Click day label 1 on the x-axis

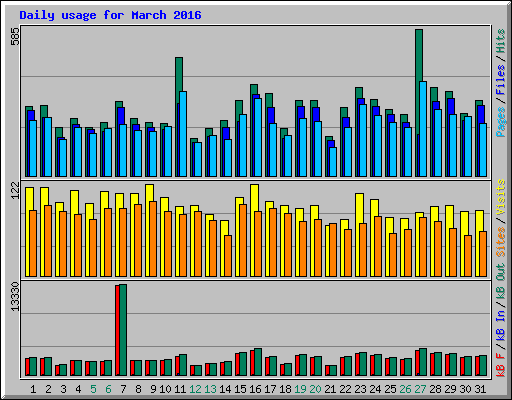click(x=33, y=389)
